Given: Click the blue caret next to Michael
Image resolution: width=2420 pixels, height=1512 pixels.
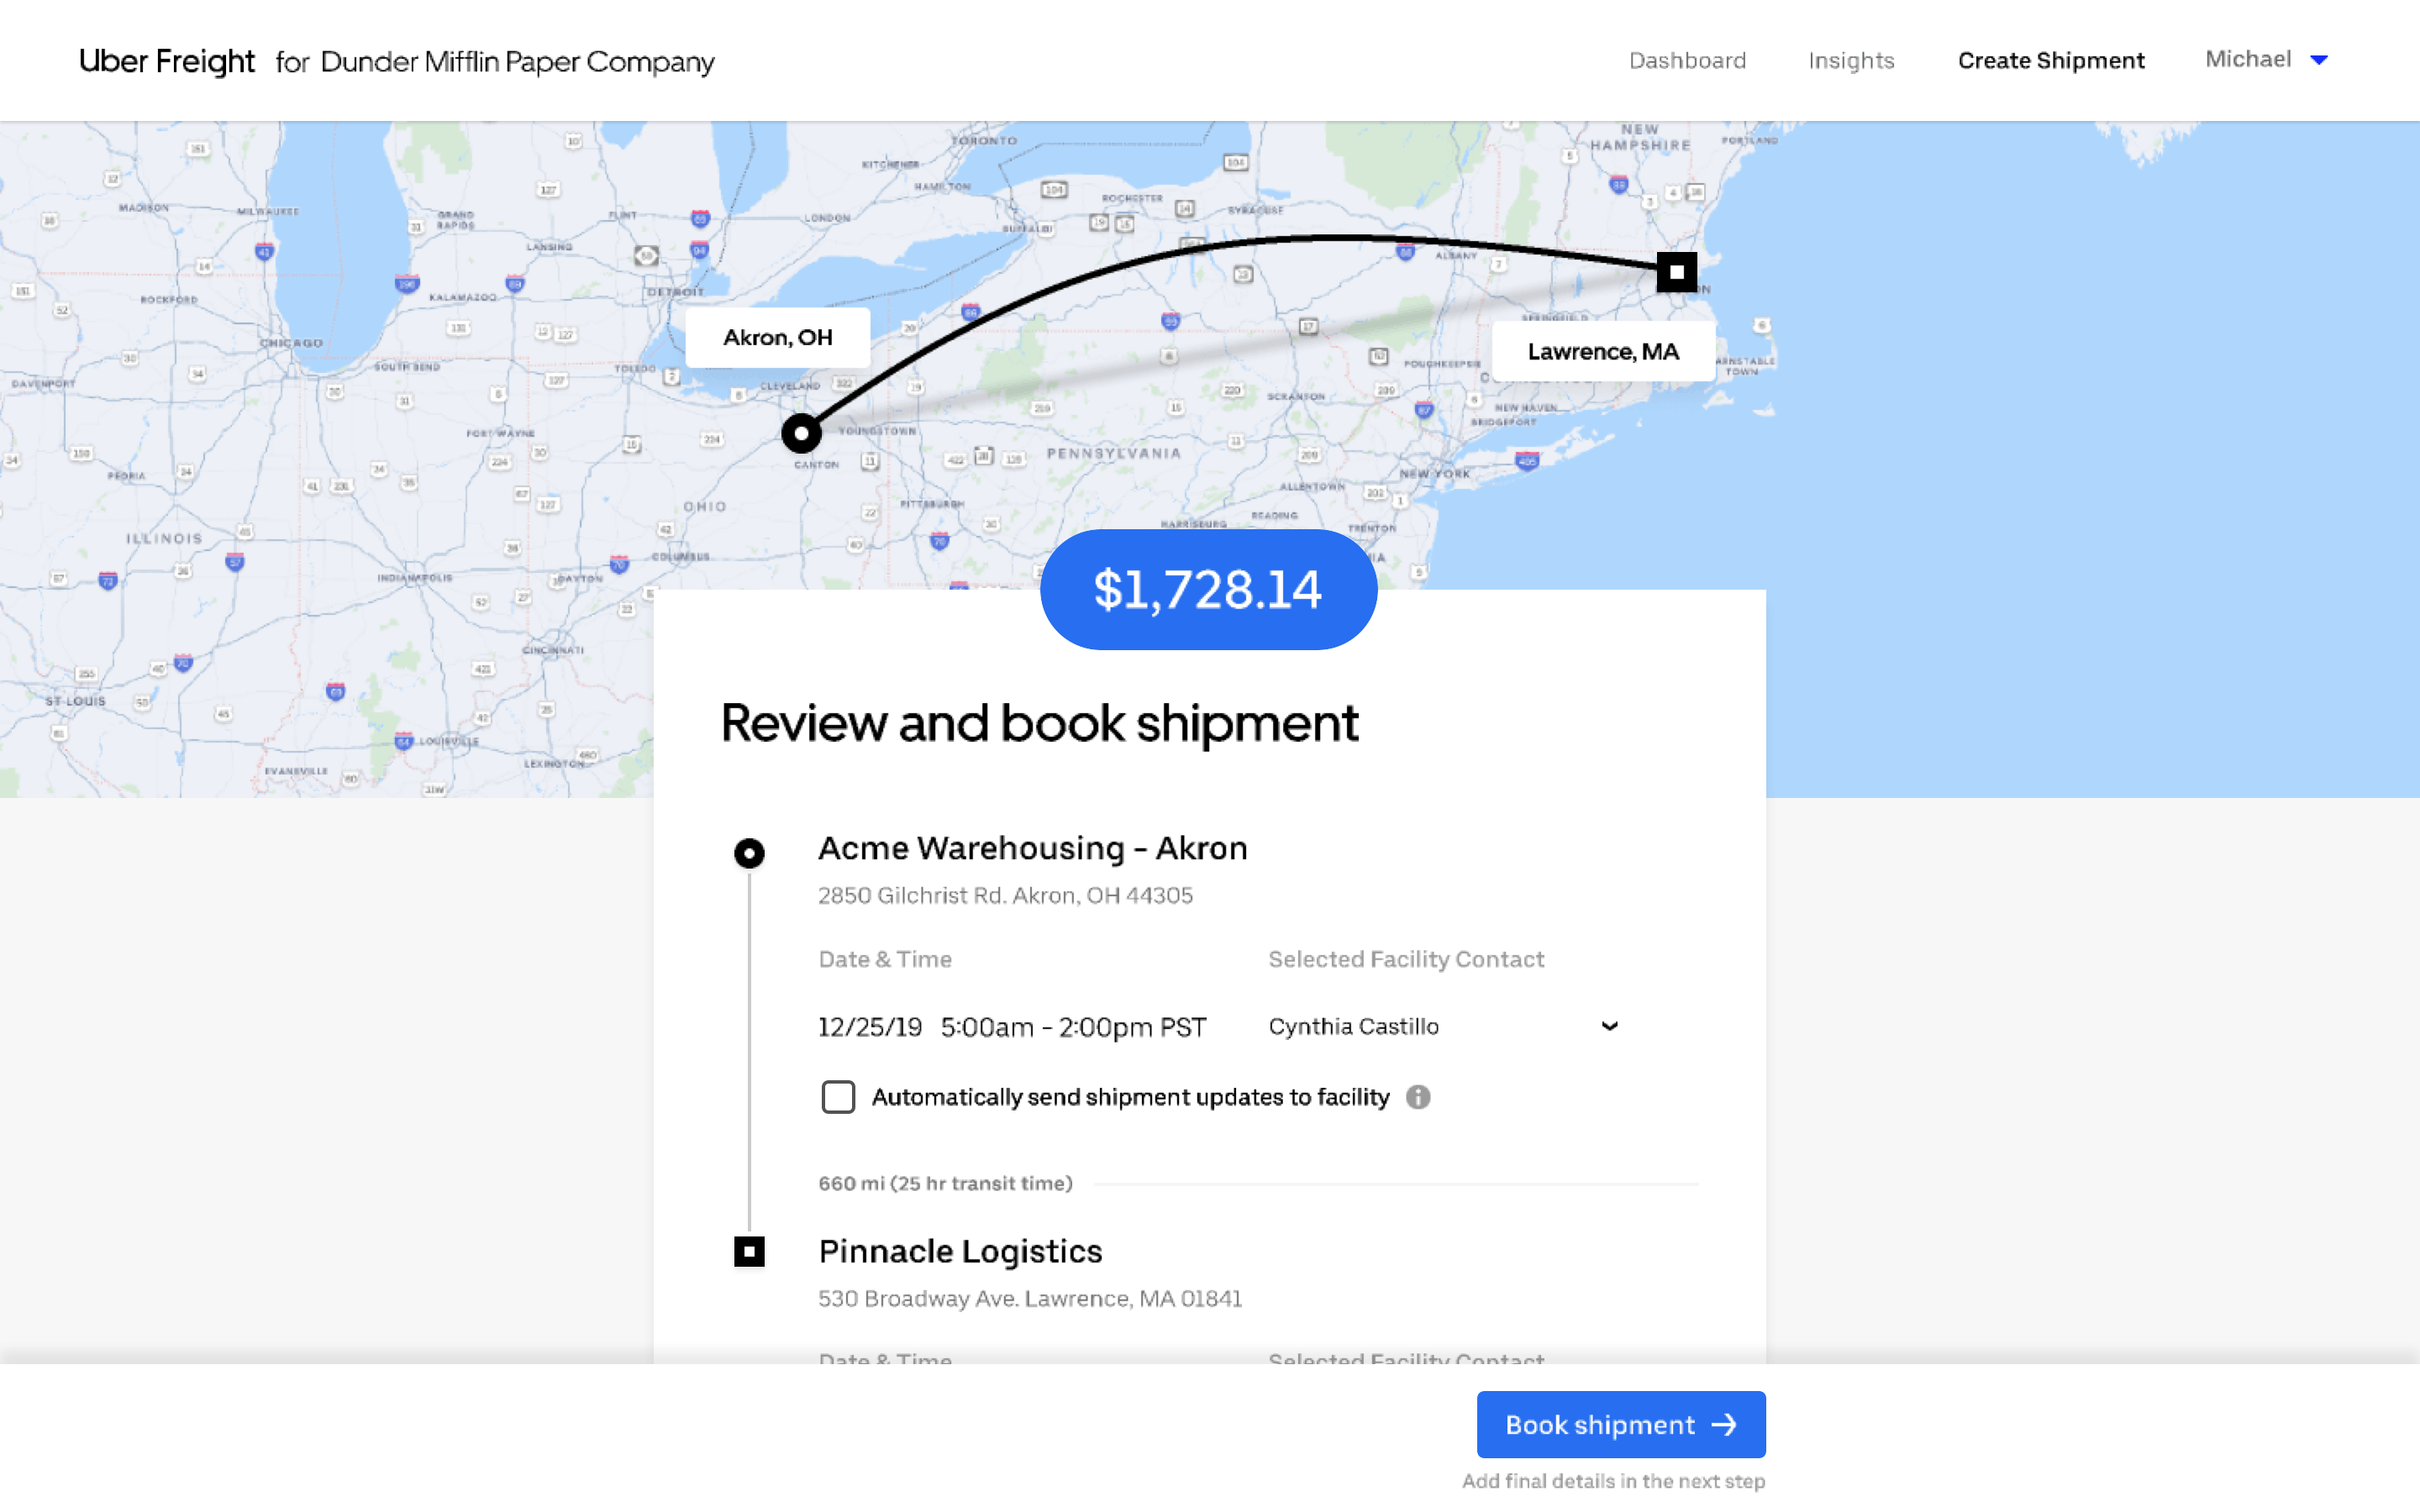Looking at the screenshot, I should tap(2319, 60).
